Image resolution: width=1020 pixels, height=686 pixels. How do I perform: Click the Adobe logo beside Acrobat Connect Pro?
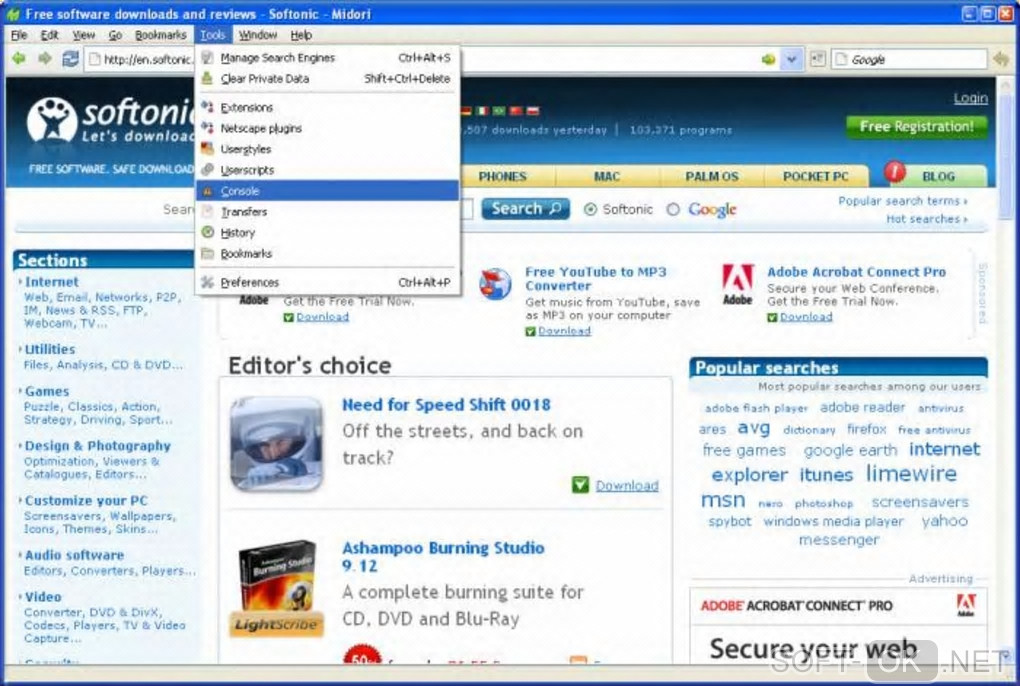[738, 284]
